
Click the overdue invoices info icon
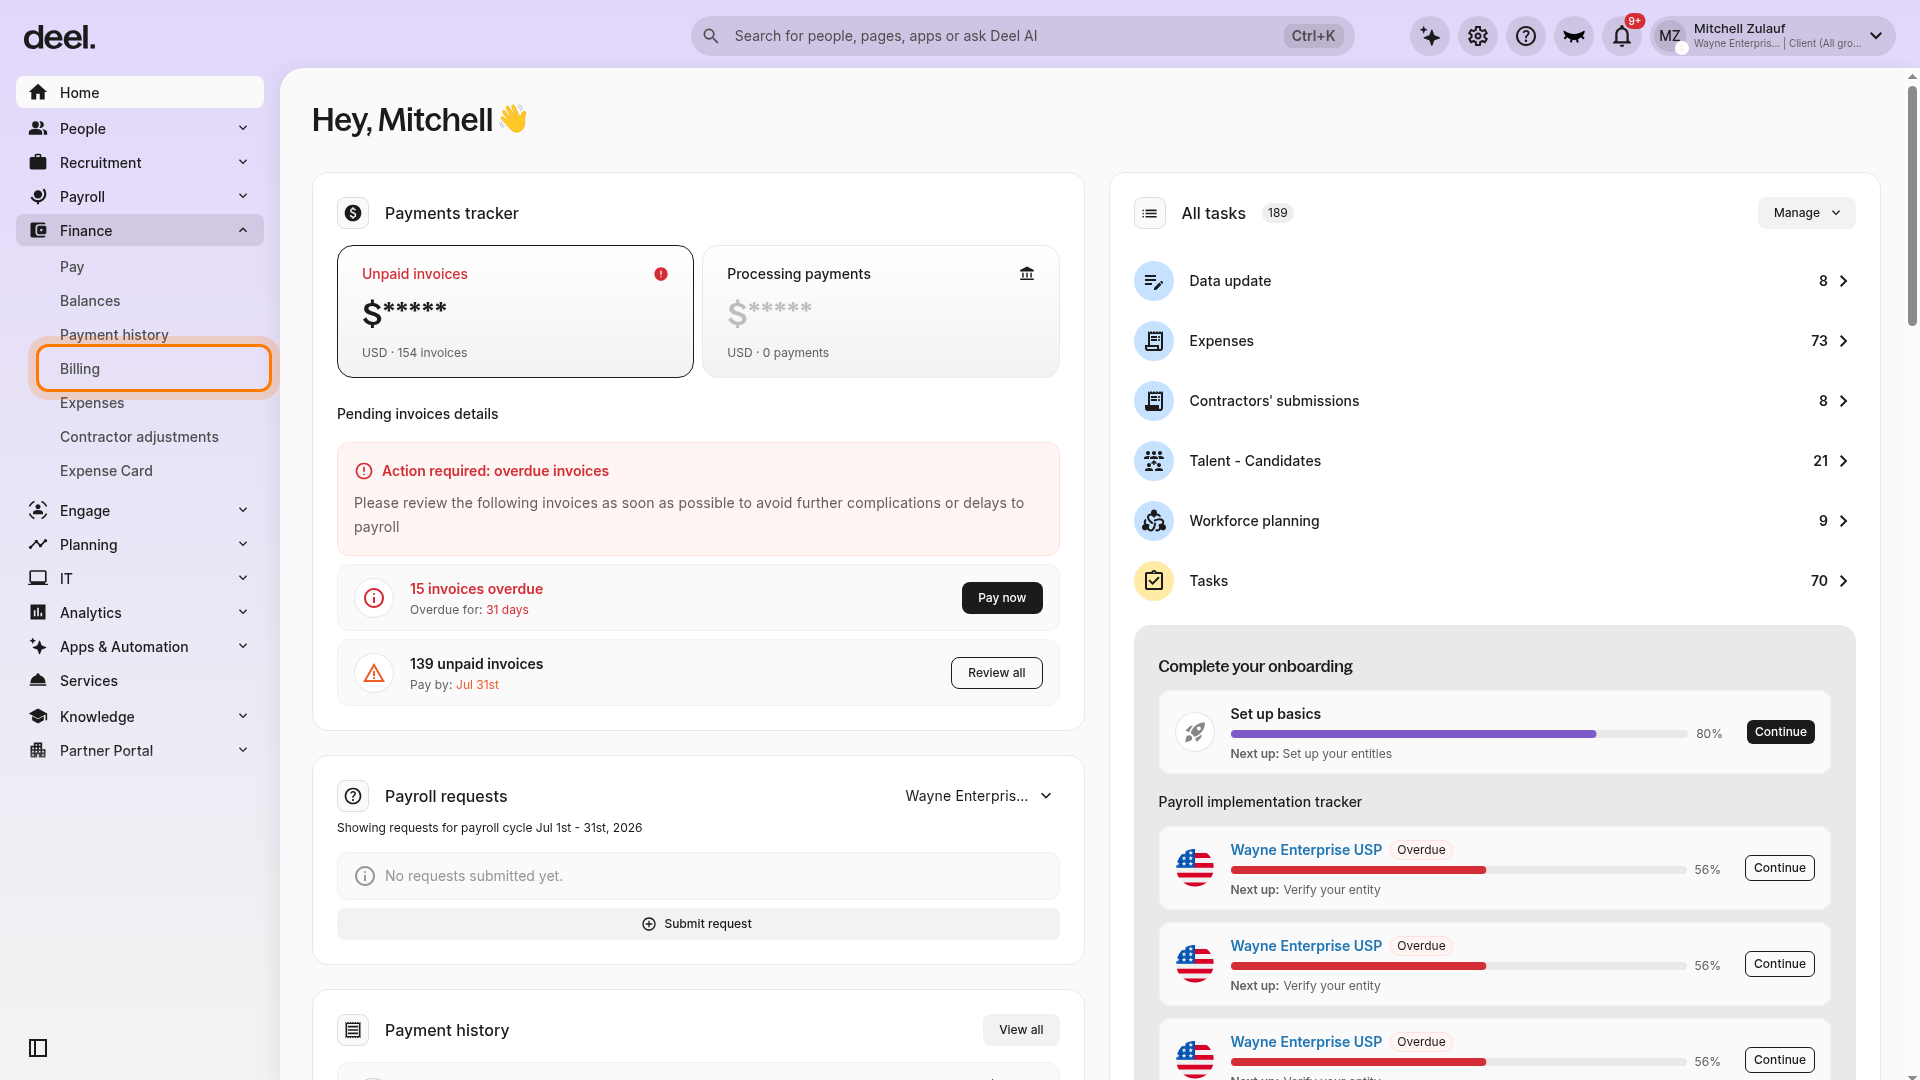(374, 598)
